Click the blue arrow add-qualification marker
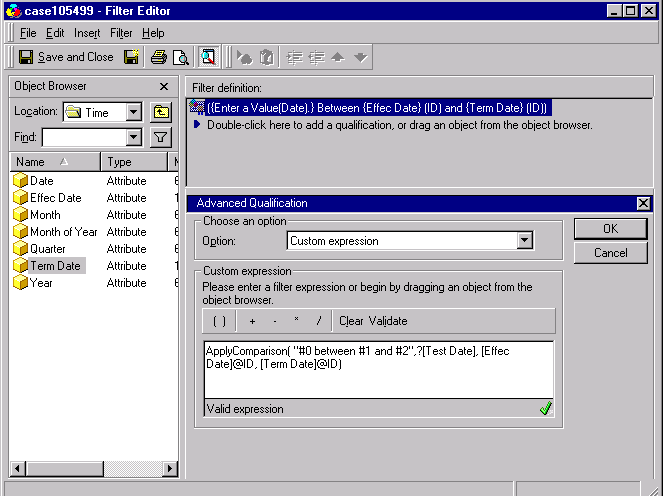The height and width of the screenshot is (496, 664). pyautogui.click(x=196, y=125)
